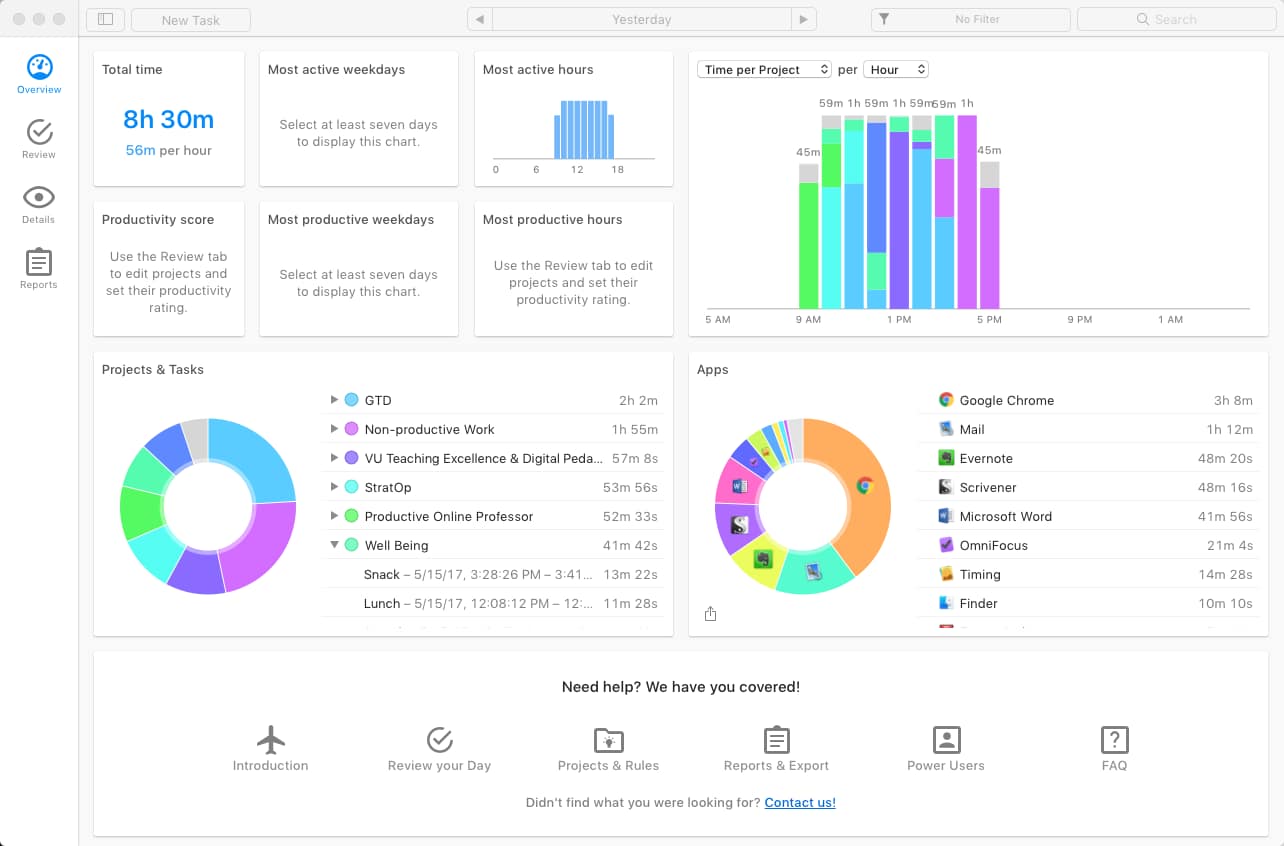Open the Hour interval dropdown
Image resolution: width=1284 pixels, height=846 pixels.
click(896, 70)
